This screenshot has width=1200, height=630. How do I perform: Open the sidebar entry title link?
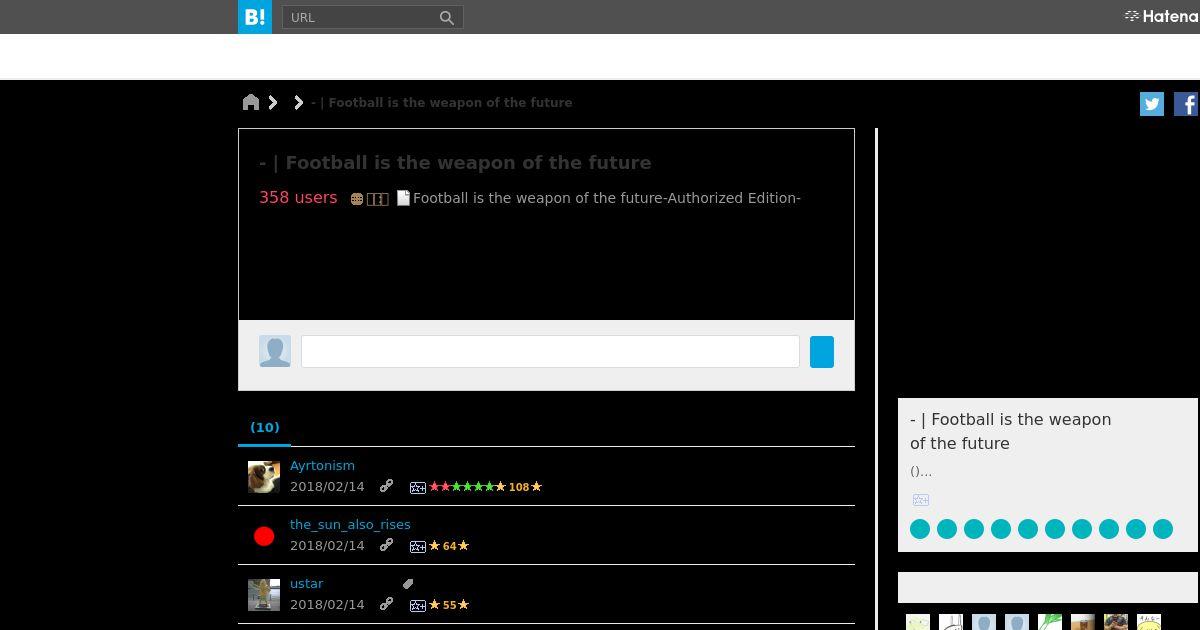[1010, 431]
